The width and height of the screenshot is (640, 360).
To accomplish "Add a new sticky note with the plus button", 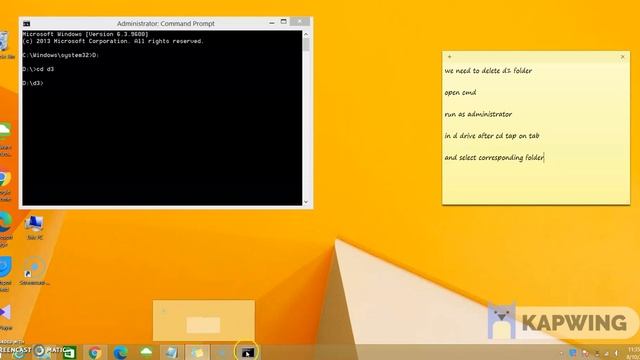I will point(449,57).
